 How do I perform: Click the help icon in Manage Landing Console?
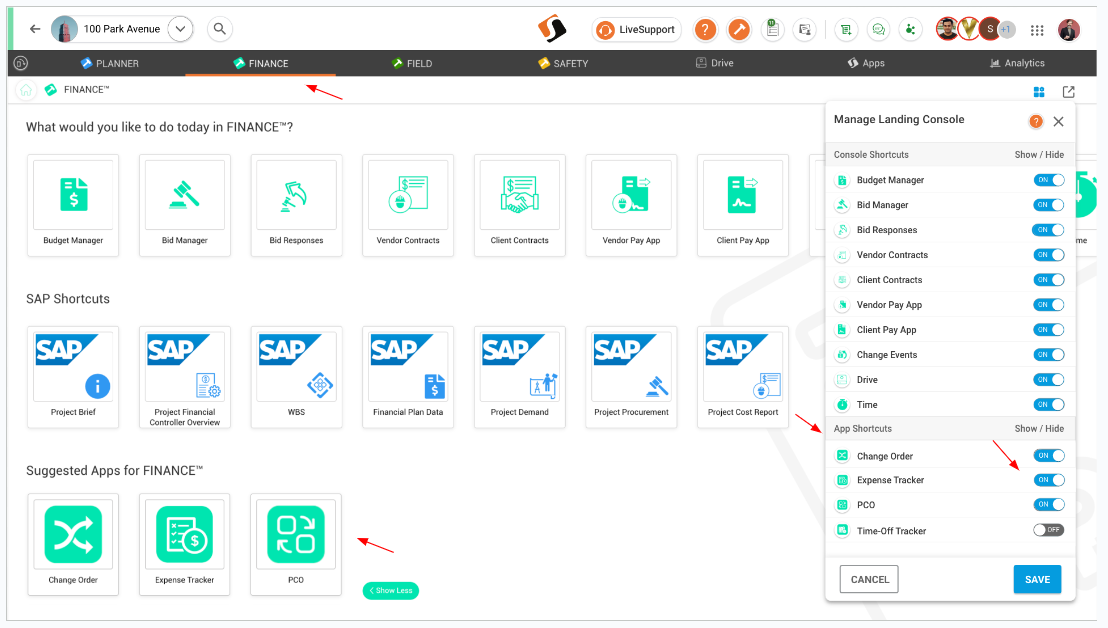(x=1035, y=122)
